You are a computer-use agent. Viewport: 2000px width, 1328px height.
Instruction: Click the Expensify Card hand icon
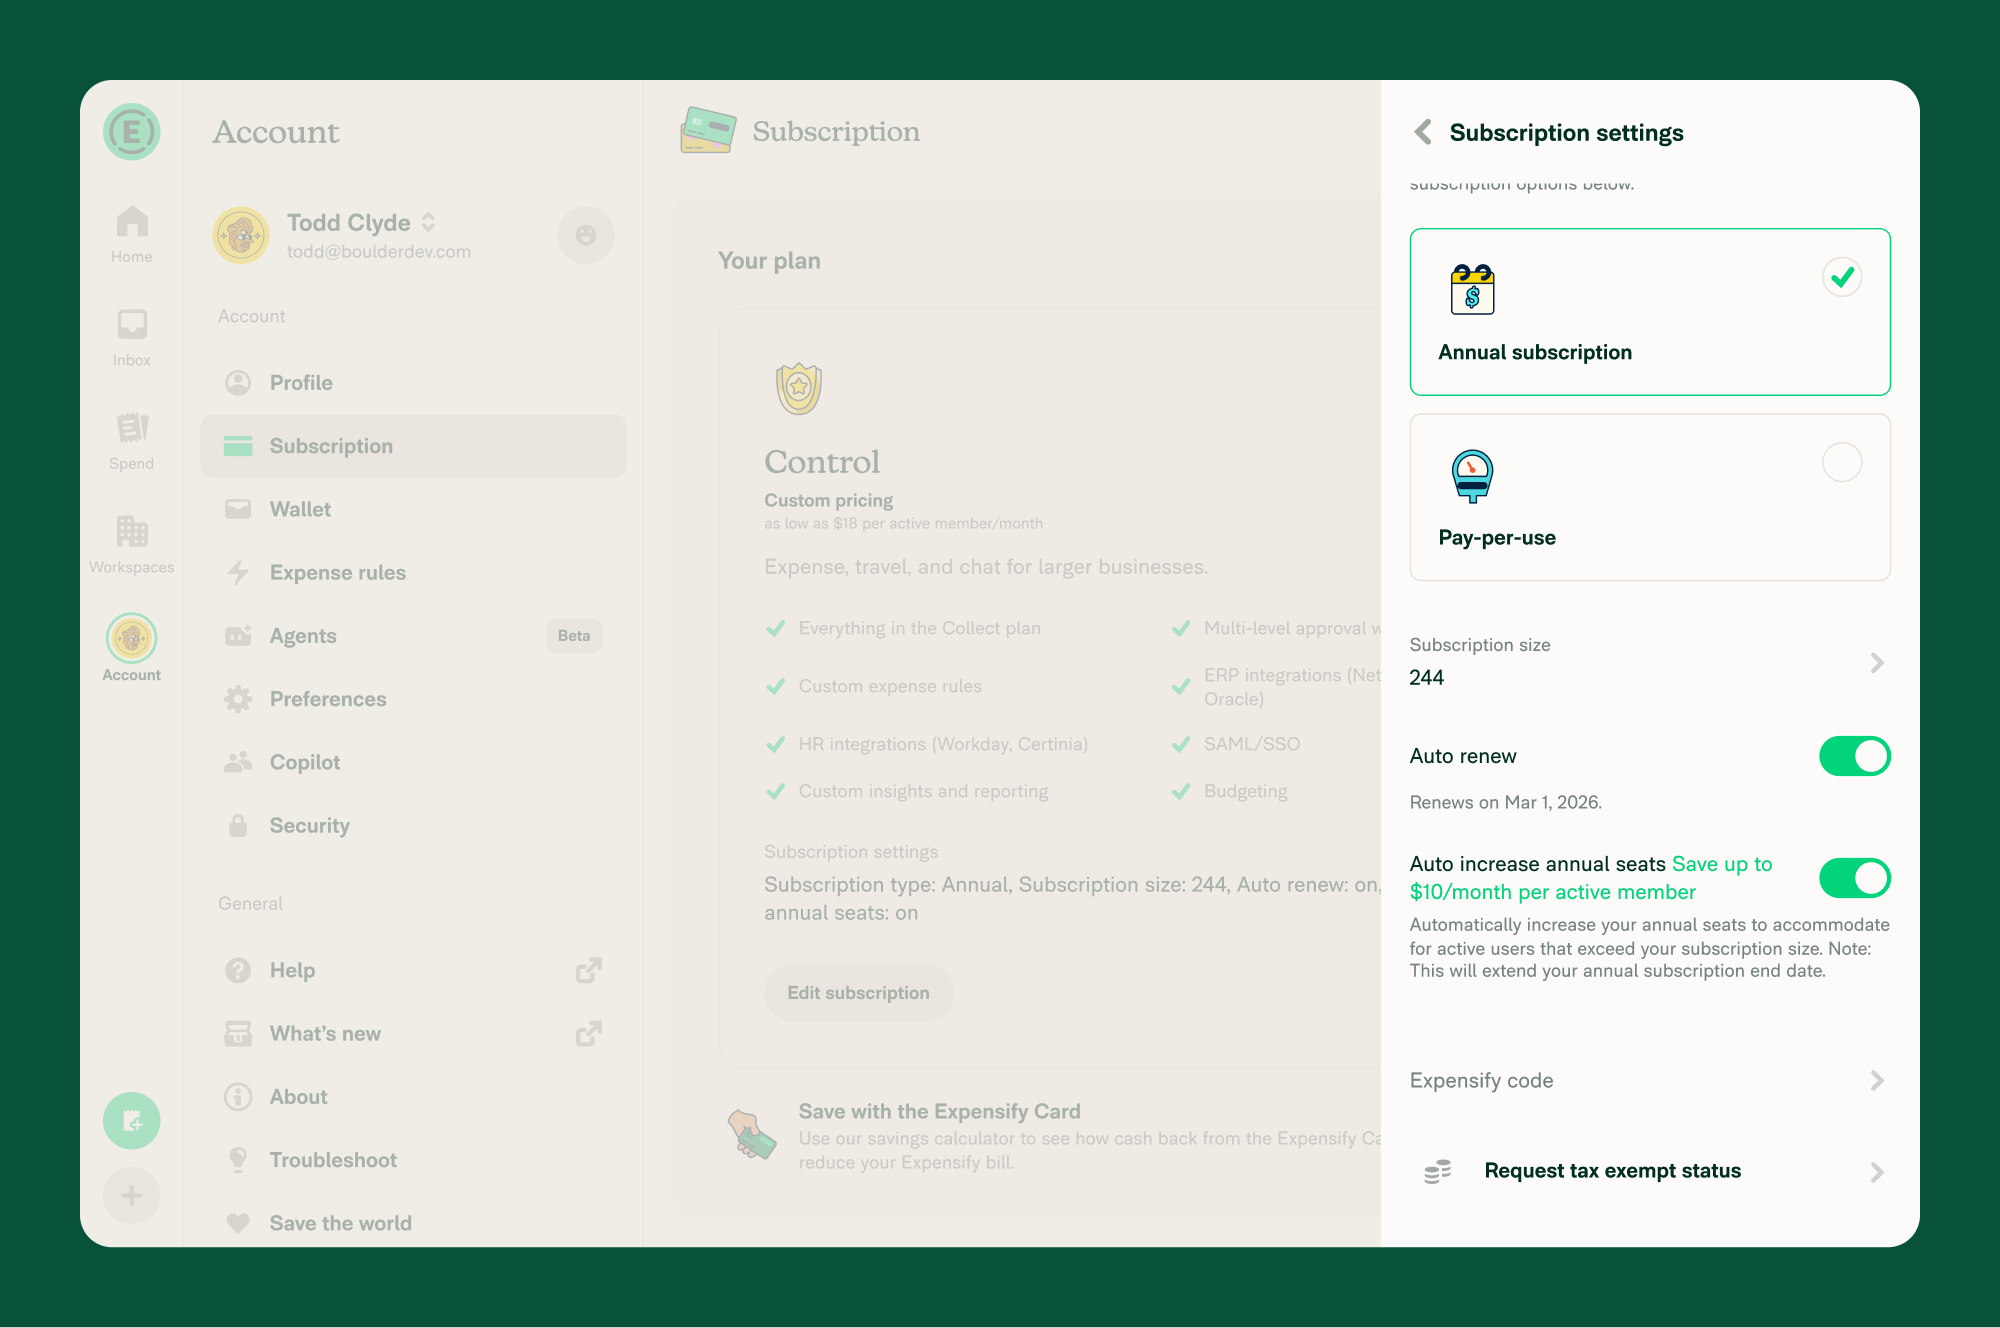[751, 1135]
